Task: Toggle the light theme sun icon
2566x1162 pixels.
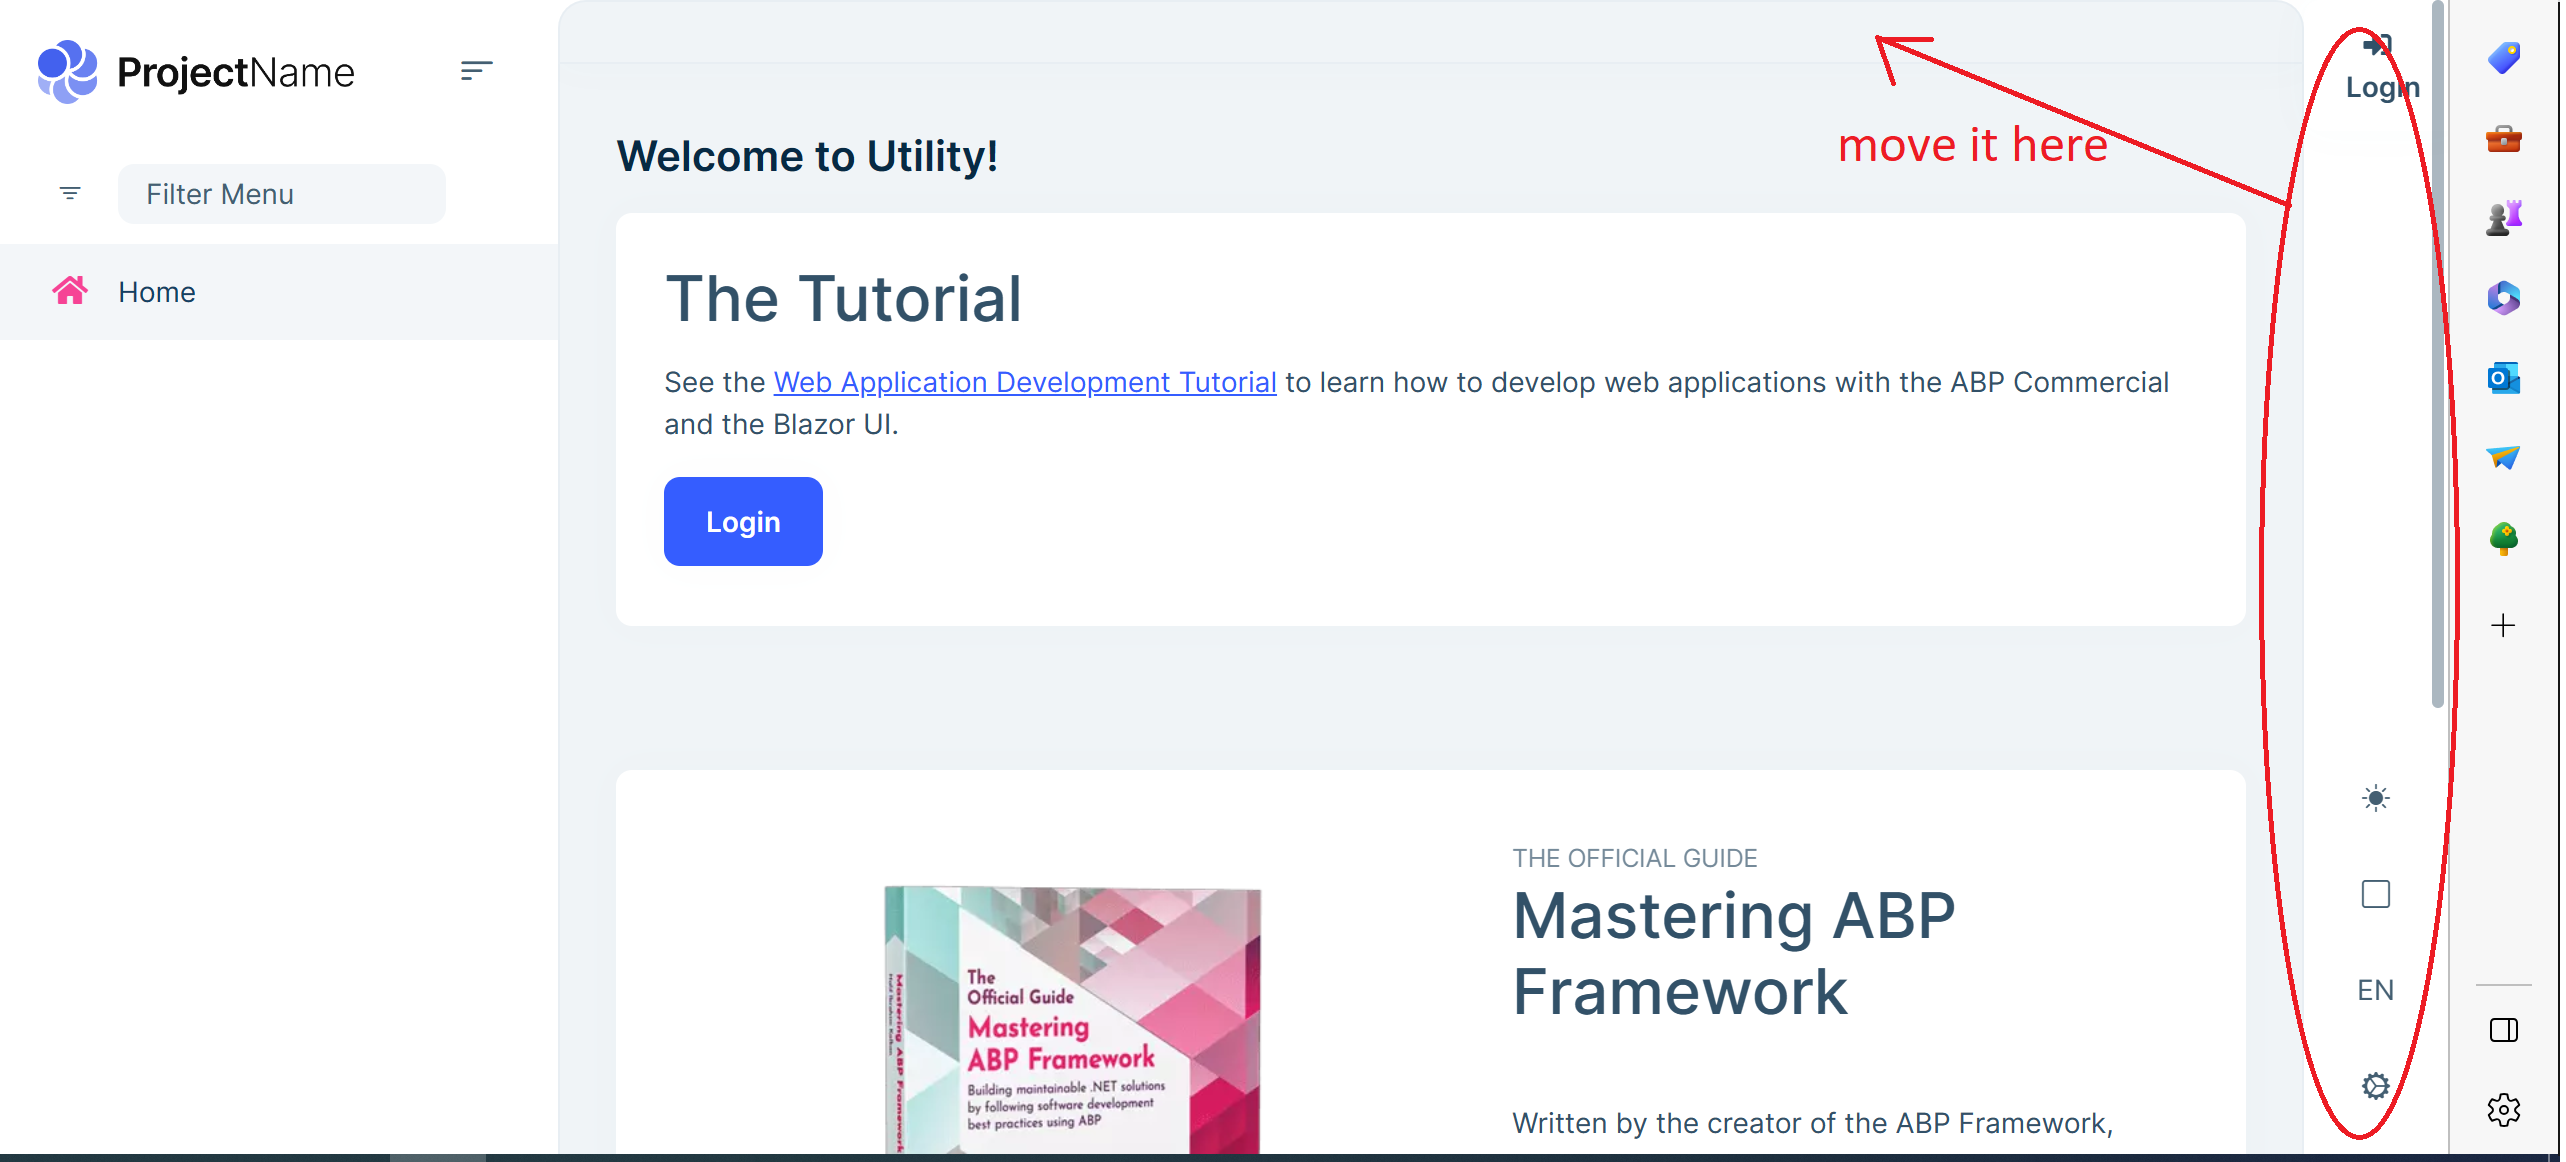Action: click(2375, 798)
